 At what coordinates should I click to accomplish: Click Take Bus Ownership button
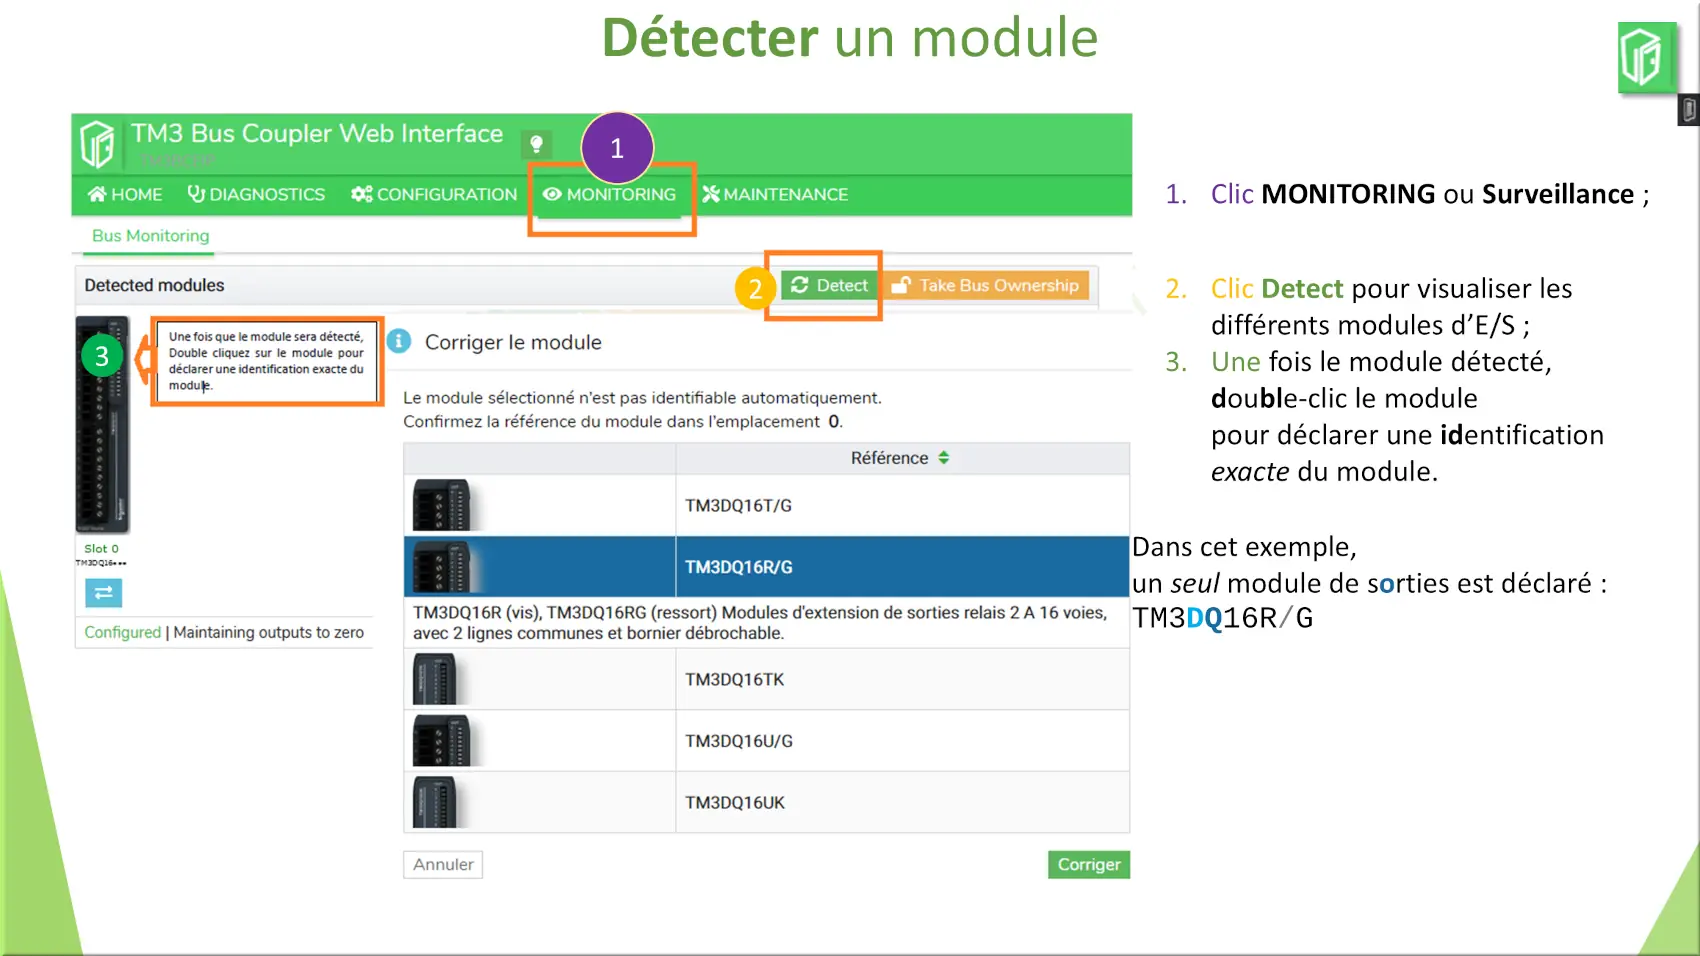[x=985, y=285]
